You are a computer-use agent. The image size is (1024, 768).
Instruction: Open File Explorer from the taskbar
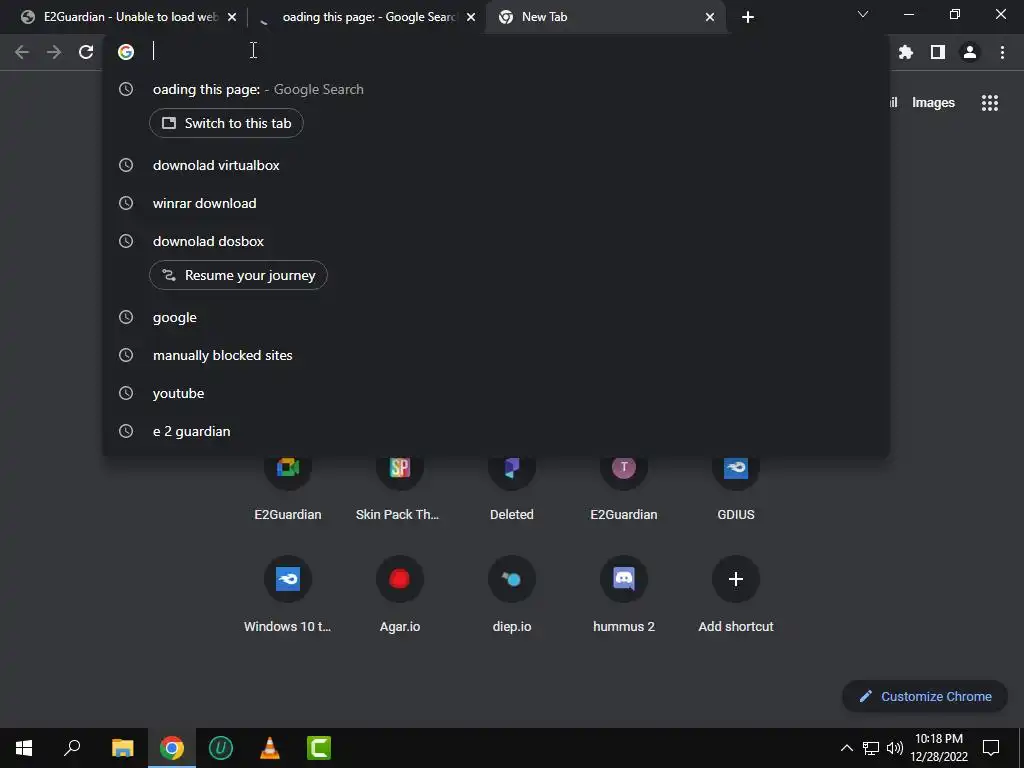tap(122, 748)
